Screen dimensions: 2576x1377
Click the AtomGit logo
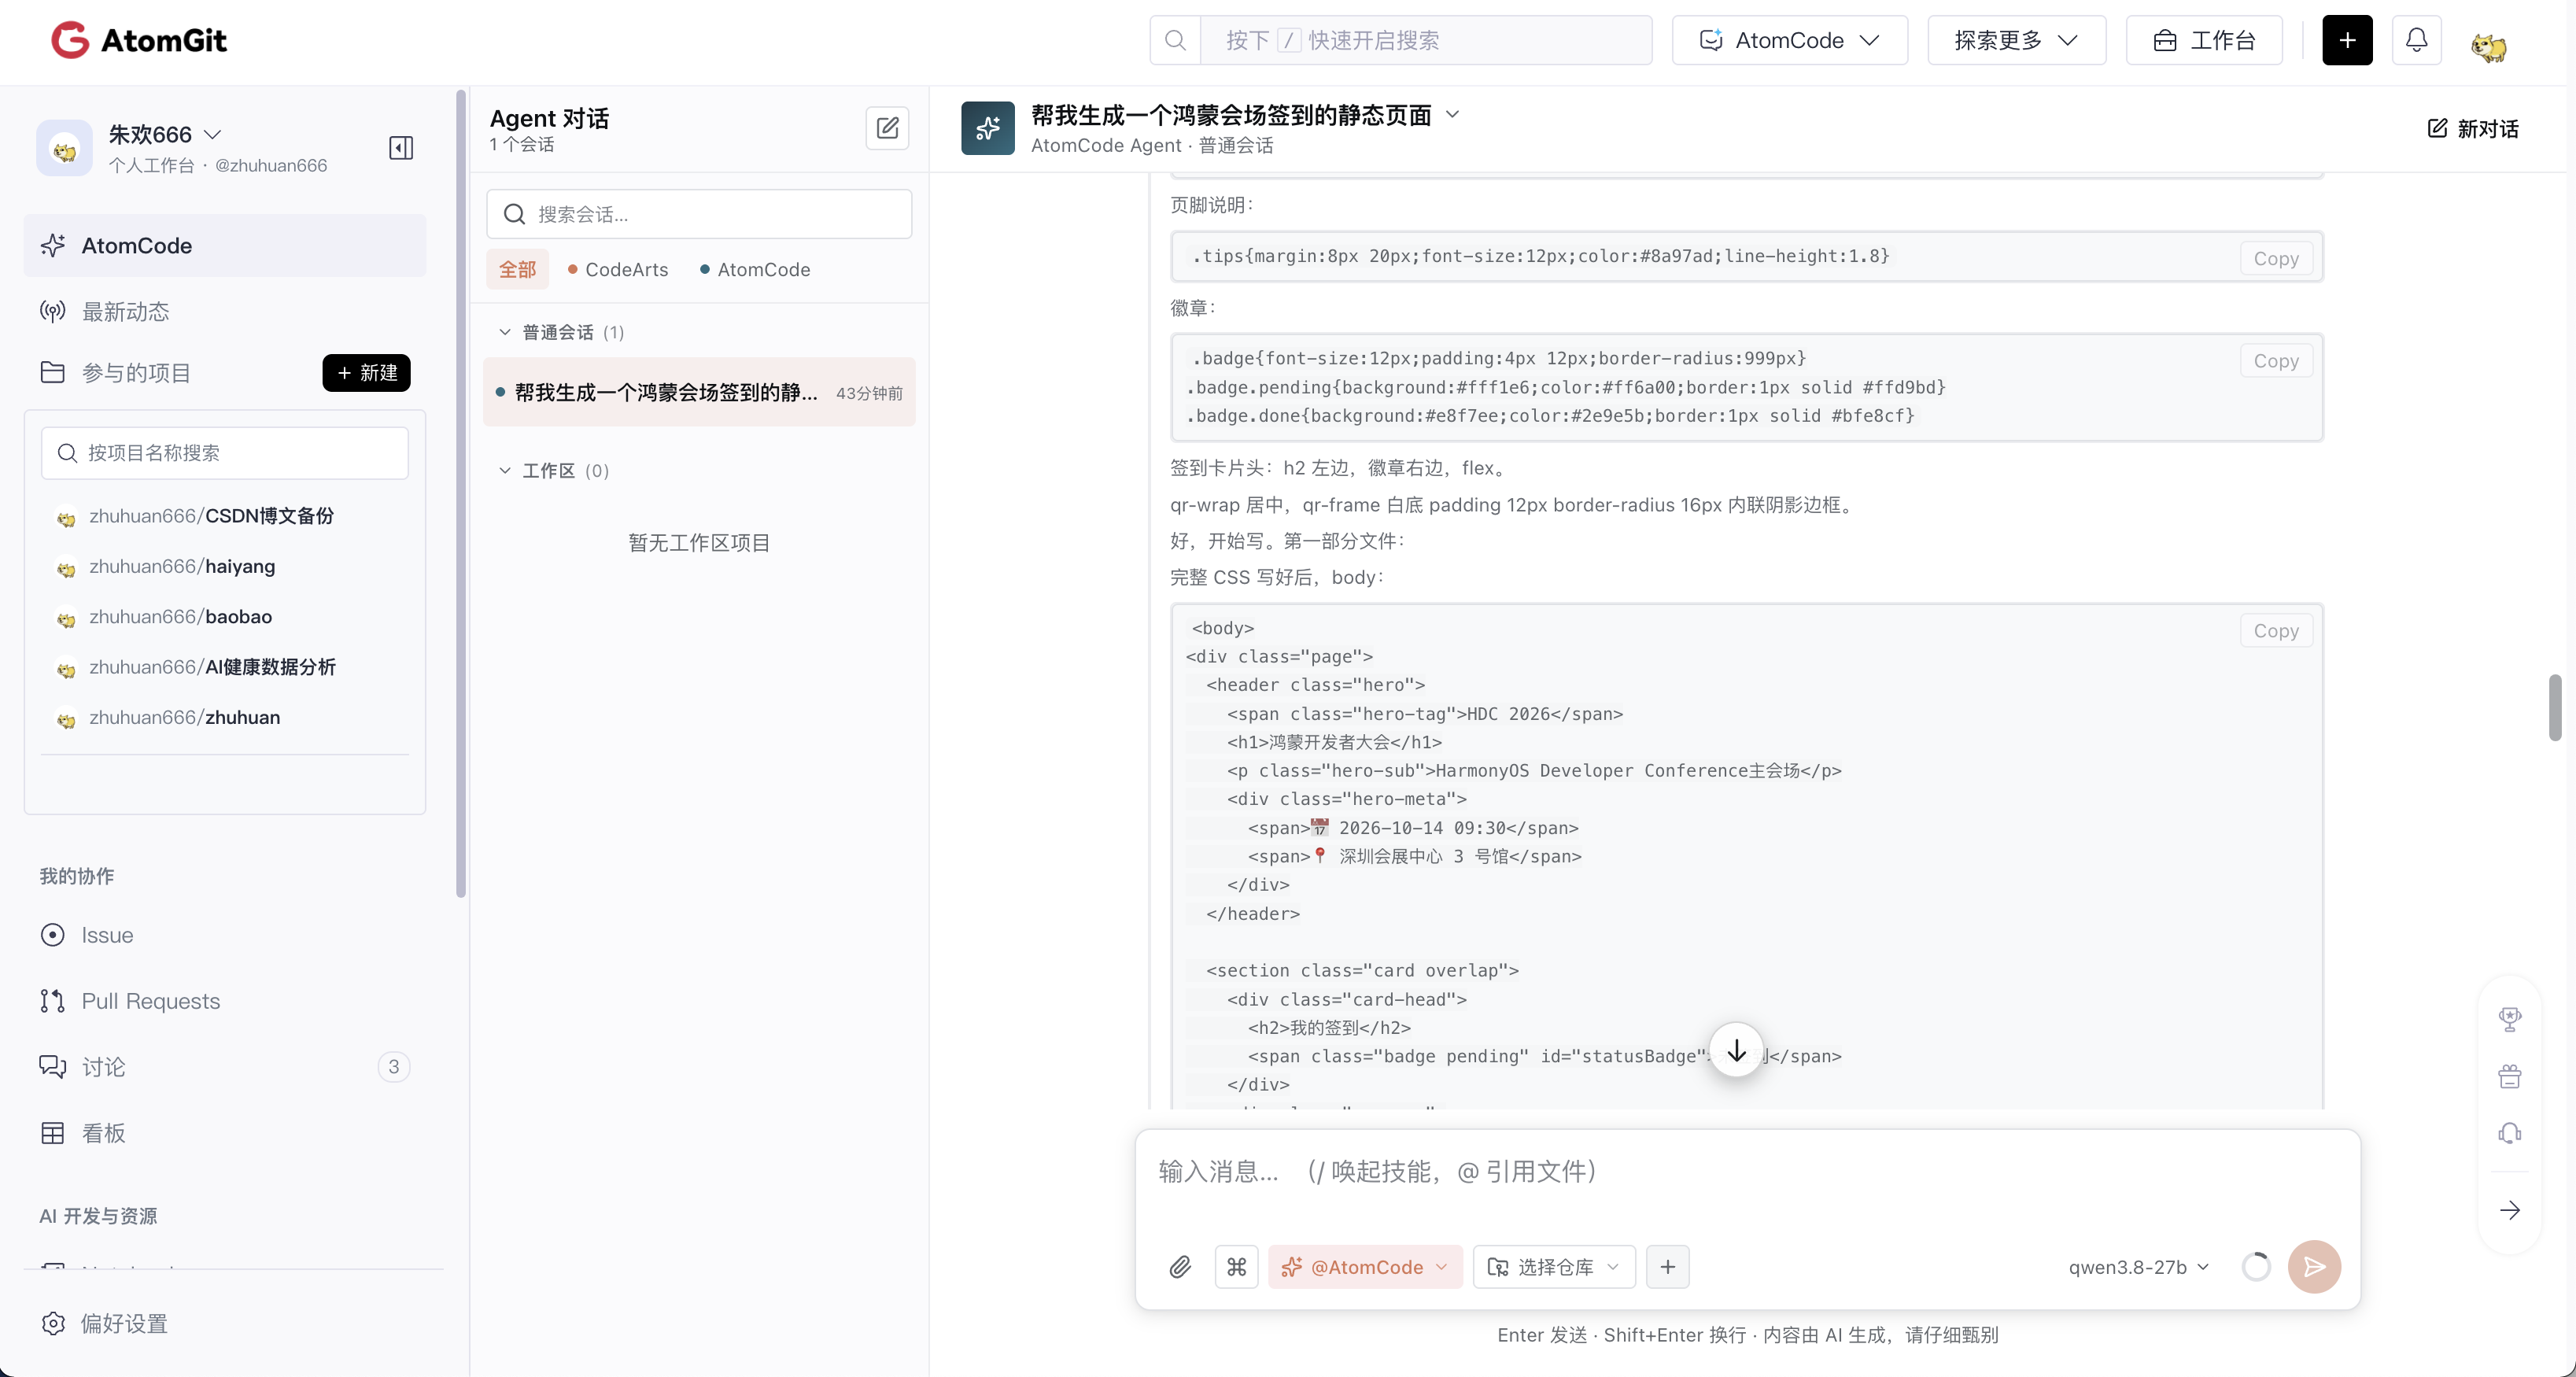click(139, 40)
